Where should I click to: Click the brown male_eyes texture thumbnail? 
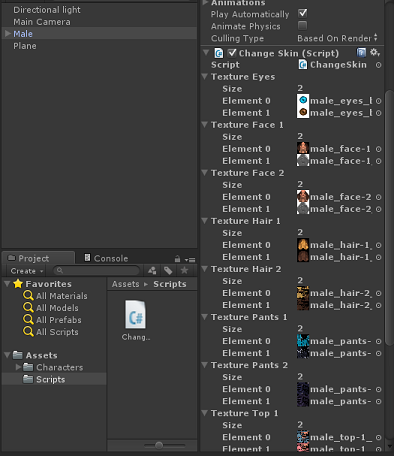tap(303, 112)
